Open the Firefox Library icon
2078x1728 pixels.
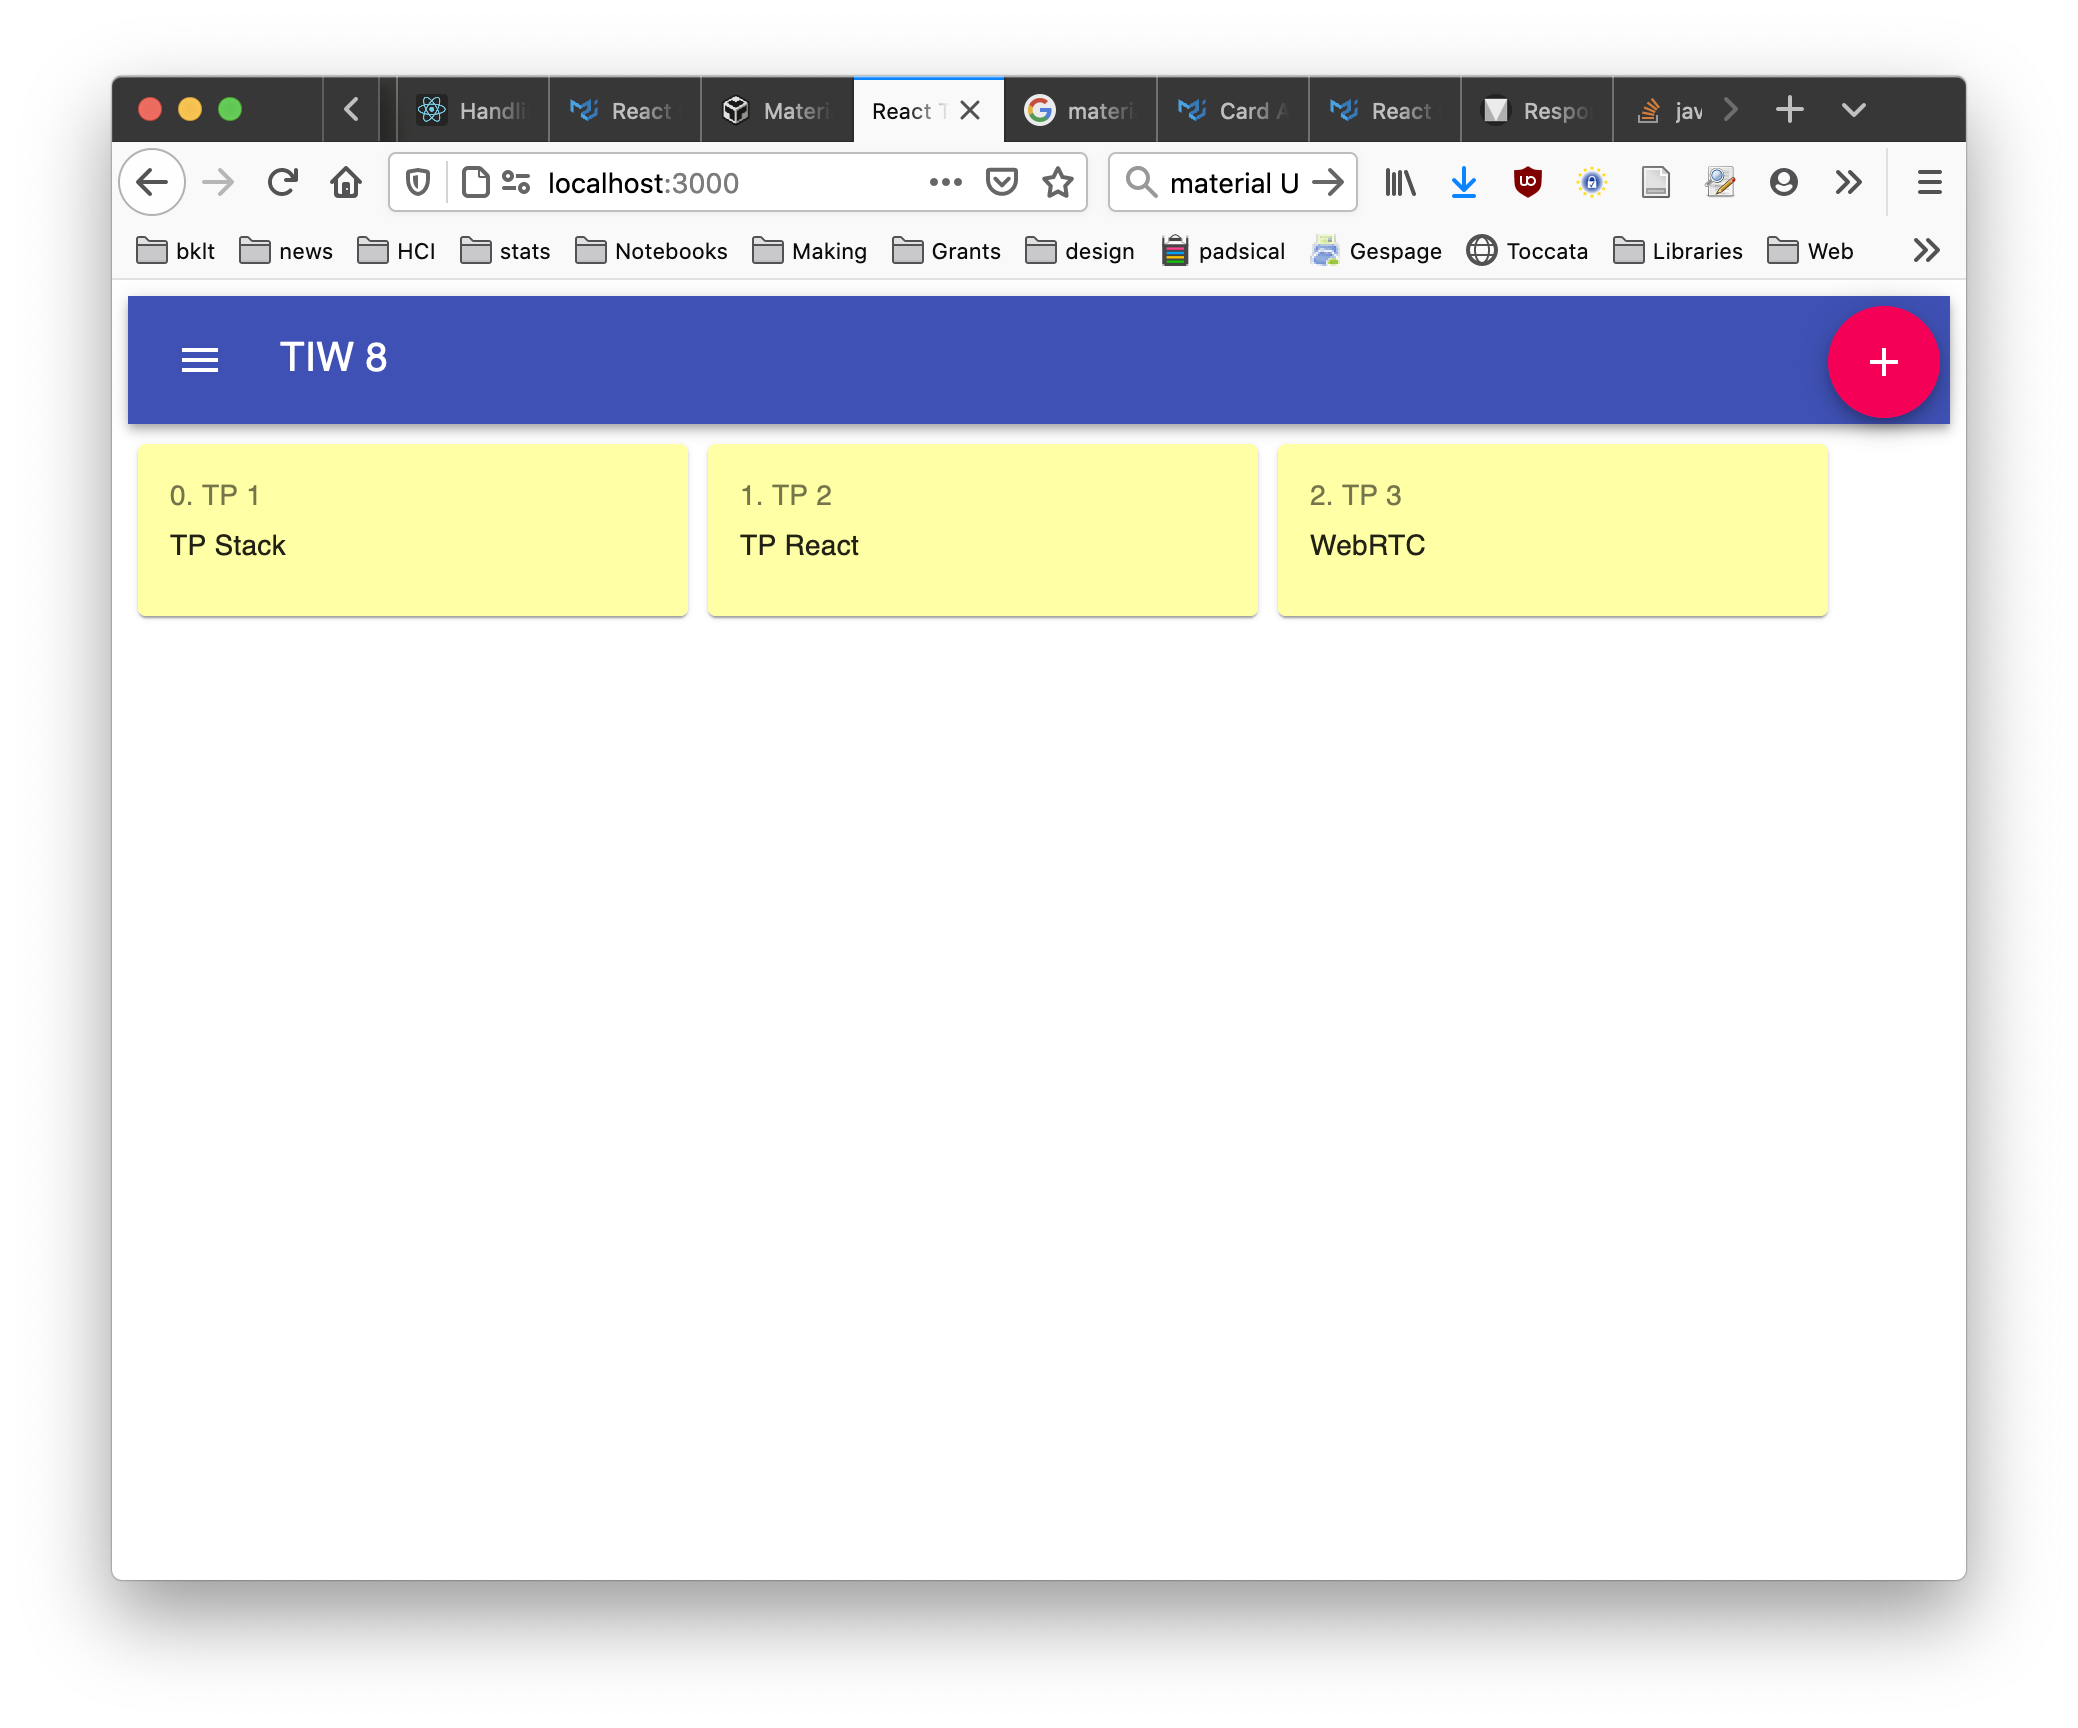1399,182
